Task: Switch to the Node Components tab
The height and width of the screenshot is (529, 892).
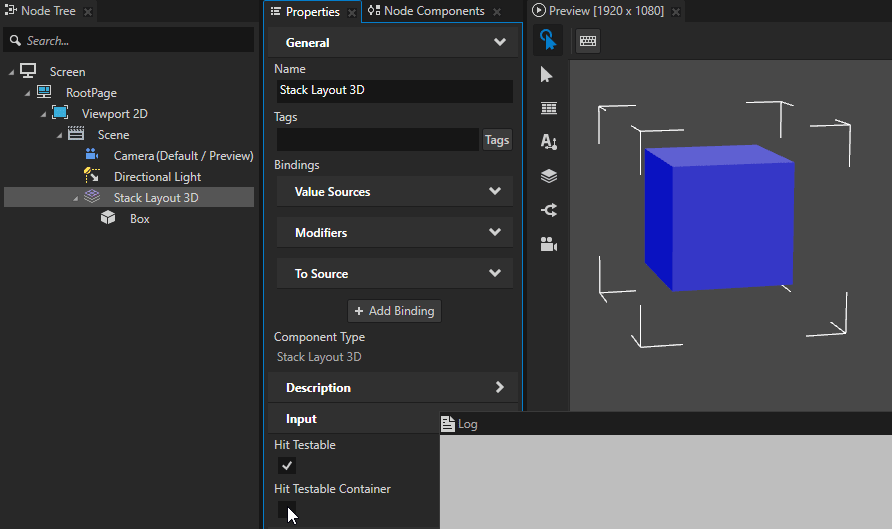Action: [x=434, y=11]
